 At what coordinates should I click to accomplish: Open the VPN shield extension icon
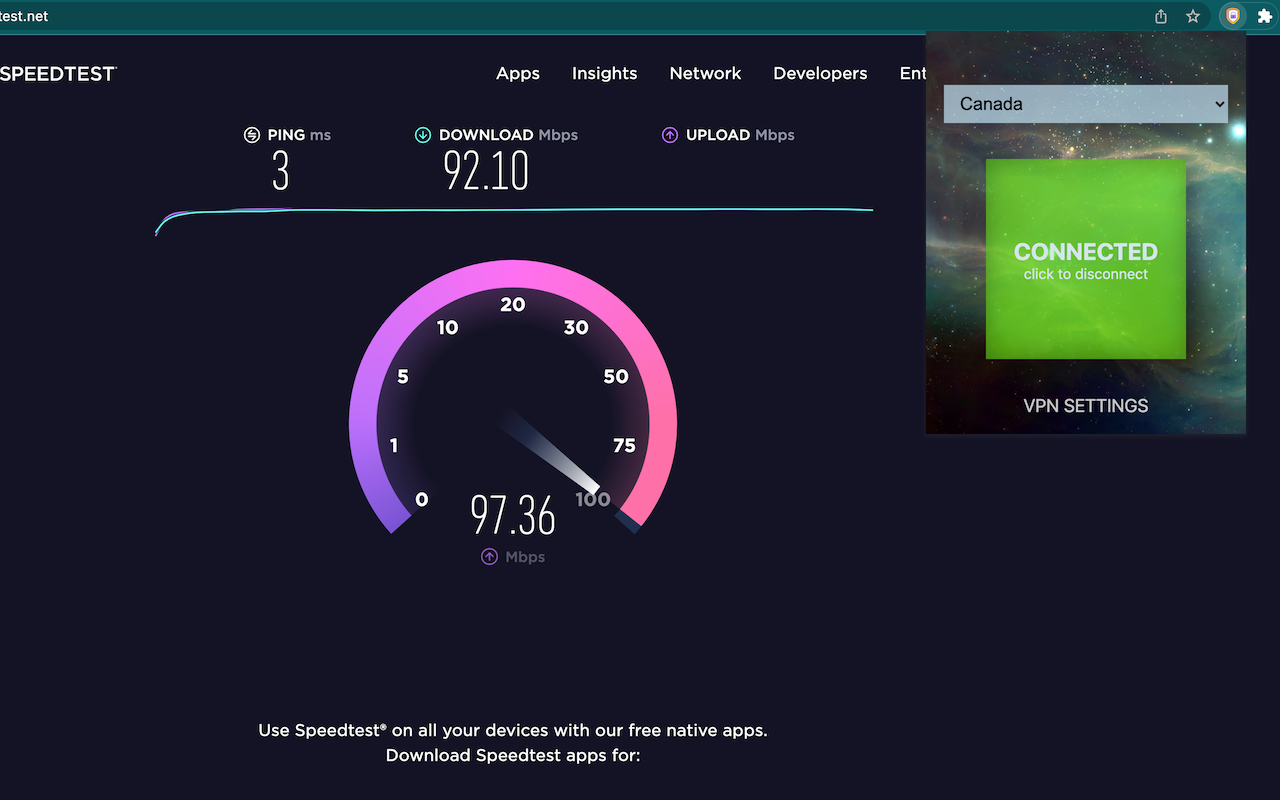pyautogui.click(x=1233, y=16)
